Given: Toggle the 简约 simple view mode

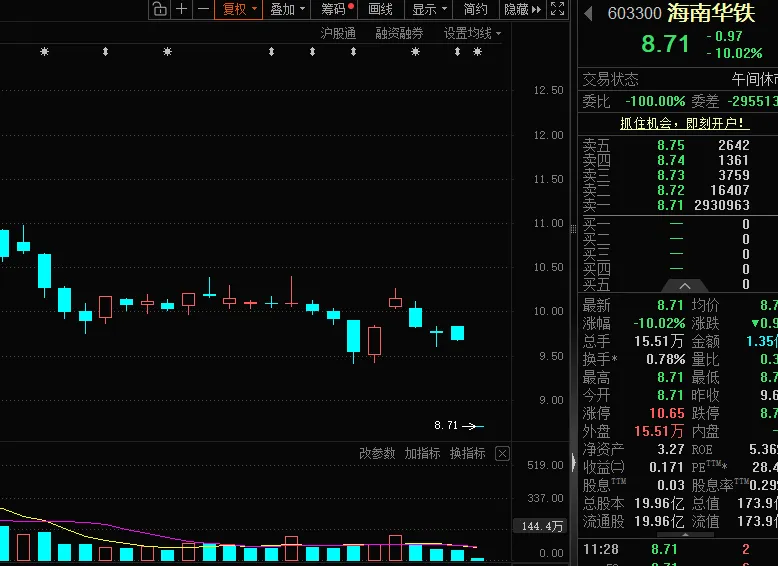Looking at the screenshot, I should click(x=476, y=9).
